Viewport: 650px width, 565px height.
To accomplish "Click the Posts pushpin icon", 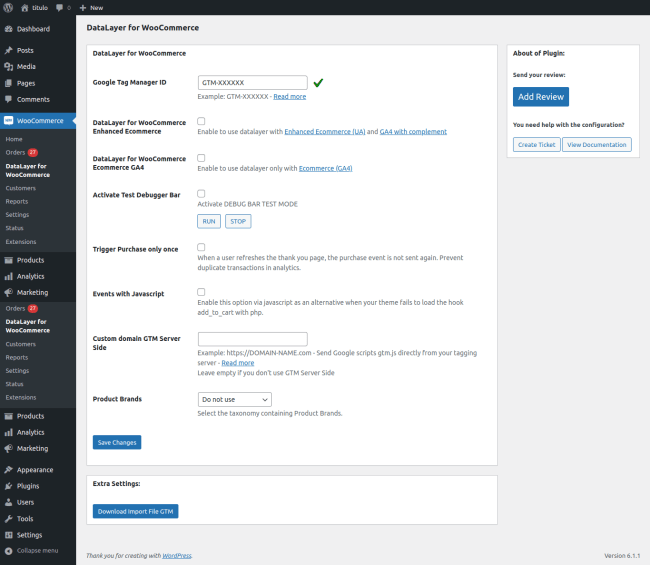I will tap(8, 50).
